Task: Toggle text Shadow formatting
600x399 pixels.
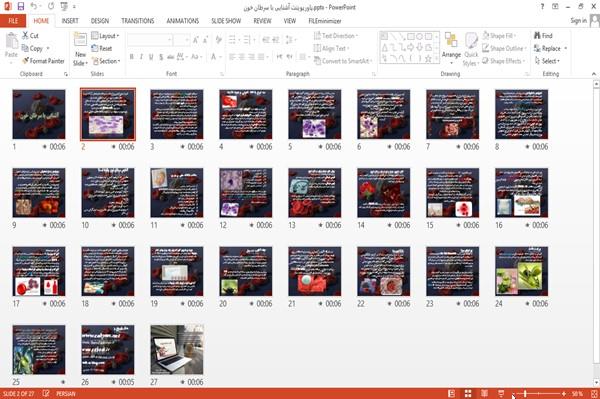Action: [161, 57]
